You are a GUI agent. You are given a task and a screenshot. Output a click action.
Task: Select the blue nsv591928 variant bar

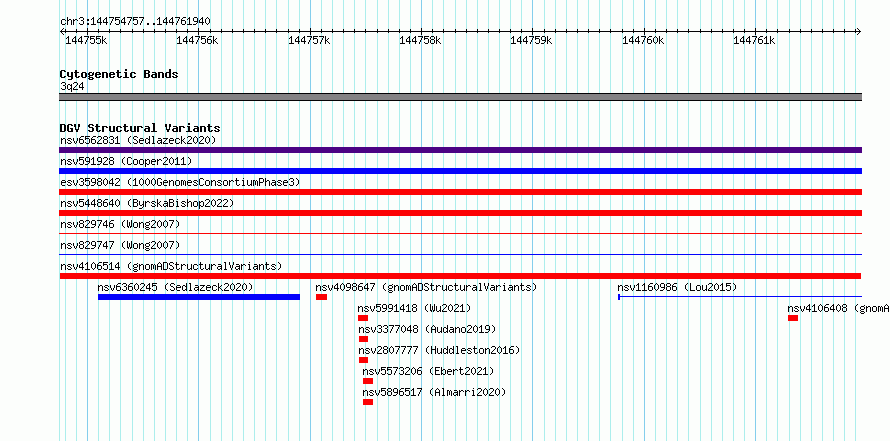click(x=460, y=171)
